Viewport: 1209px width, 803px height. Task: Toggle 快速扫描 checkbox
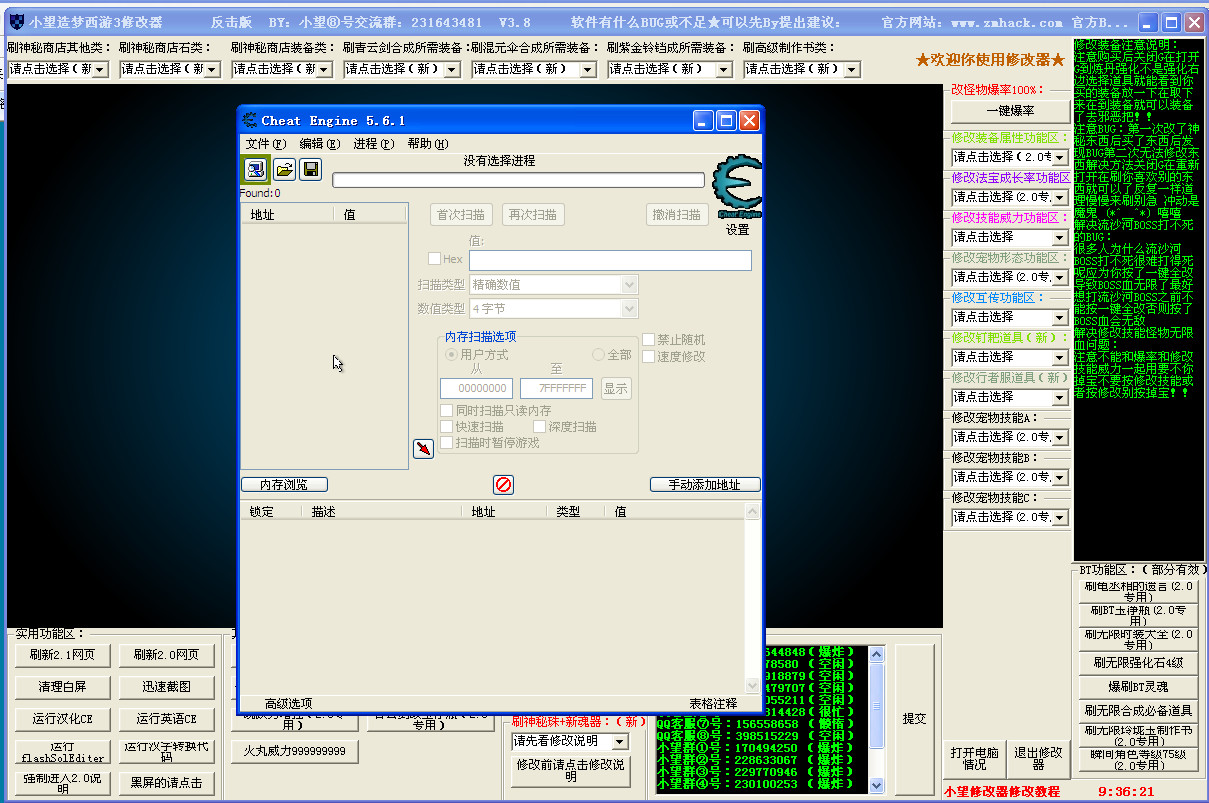pos(447,427)
